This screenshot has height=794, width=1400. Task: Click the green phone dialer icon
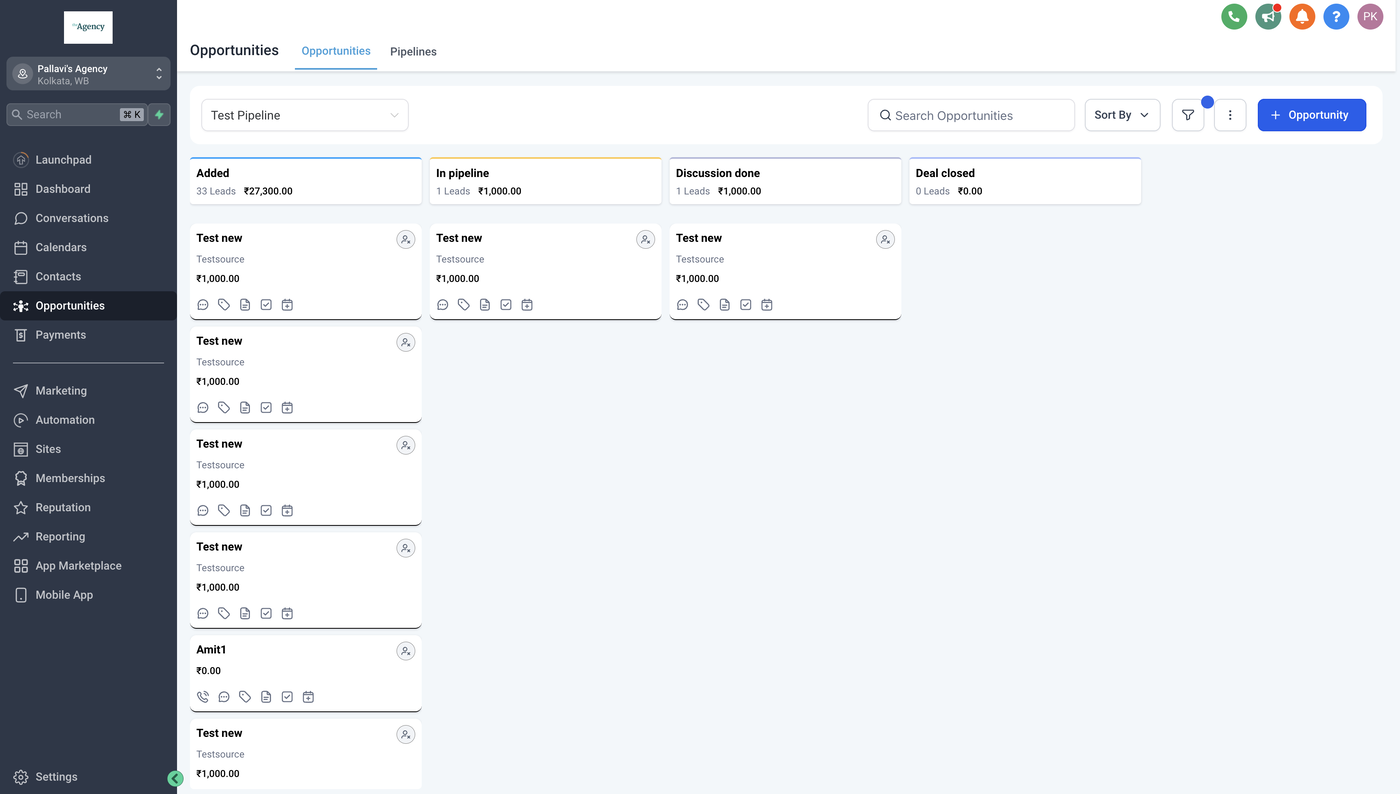(x=1234, y=16)
